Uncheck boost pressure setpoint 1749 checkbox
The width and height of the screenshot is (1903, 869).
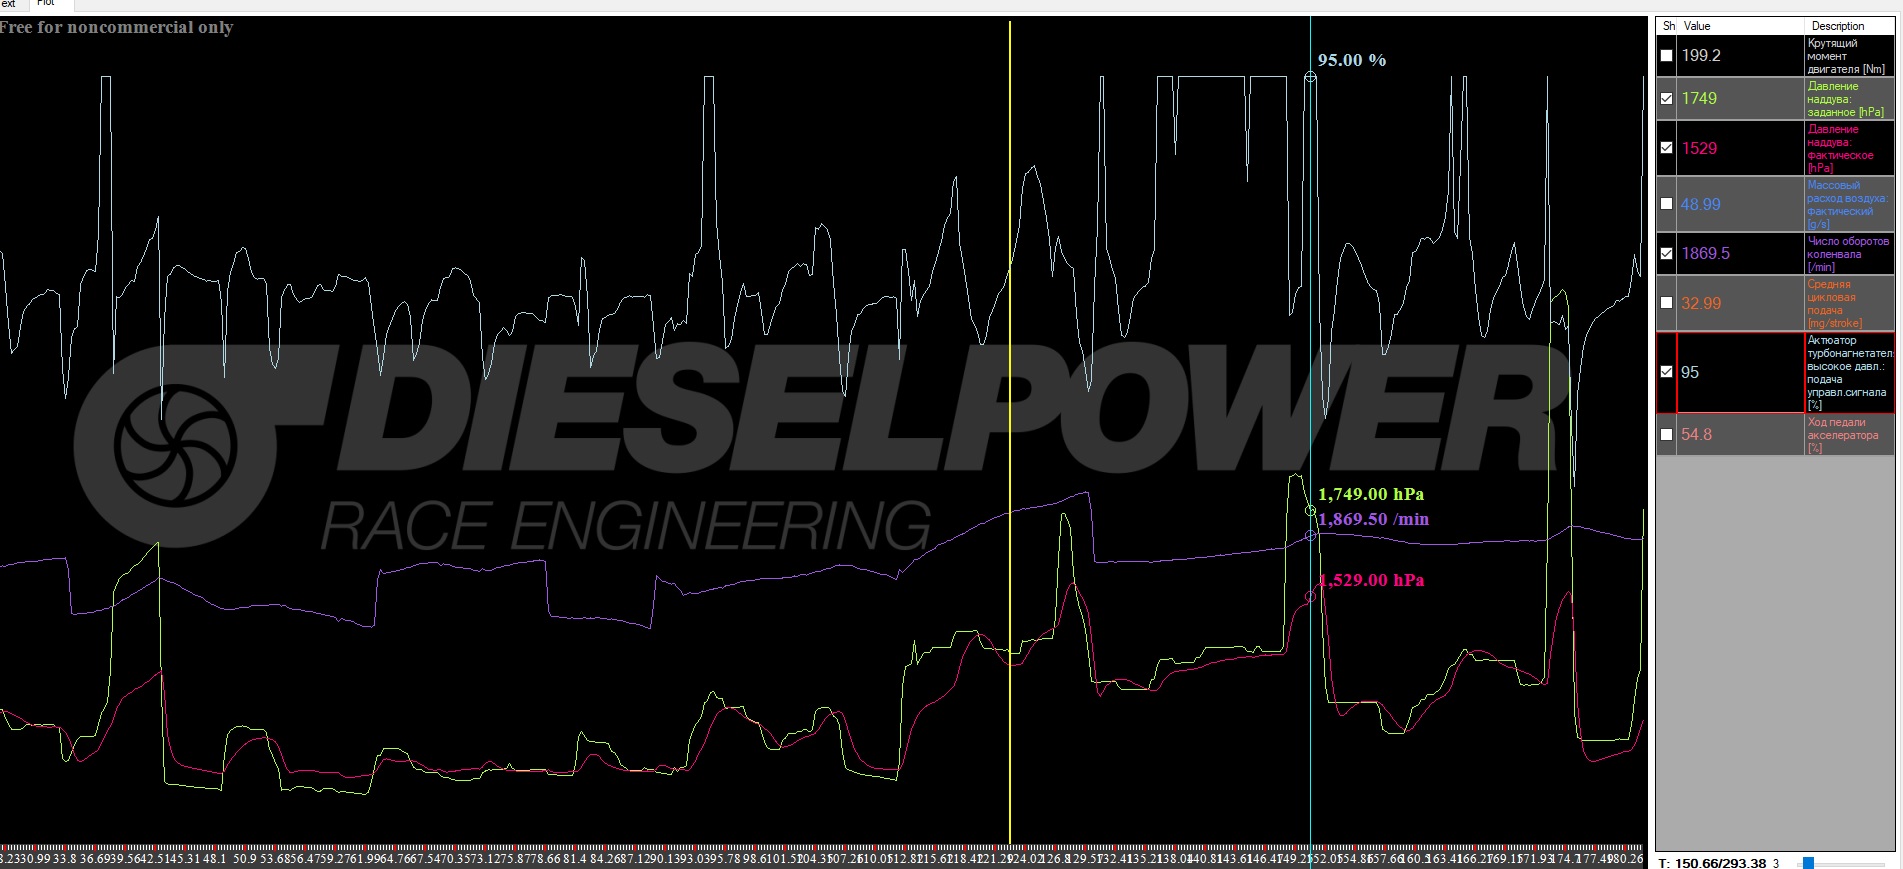click(x=1666, y=99)
